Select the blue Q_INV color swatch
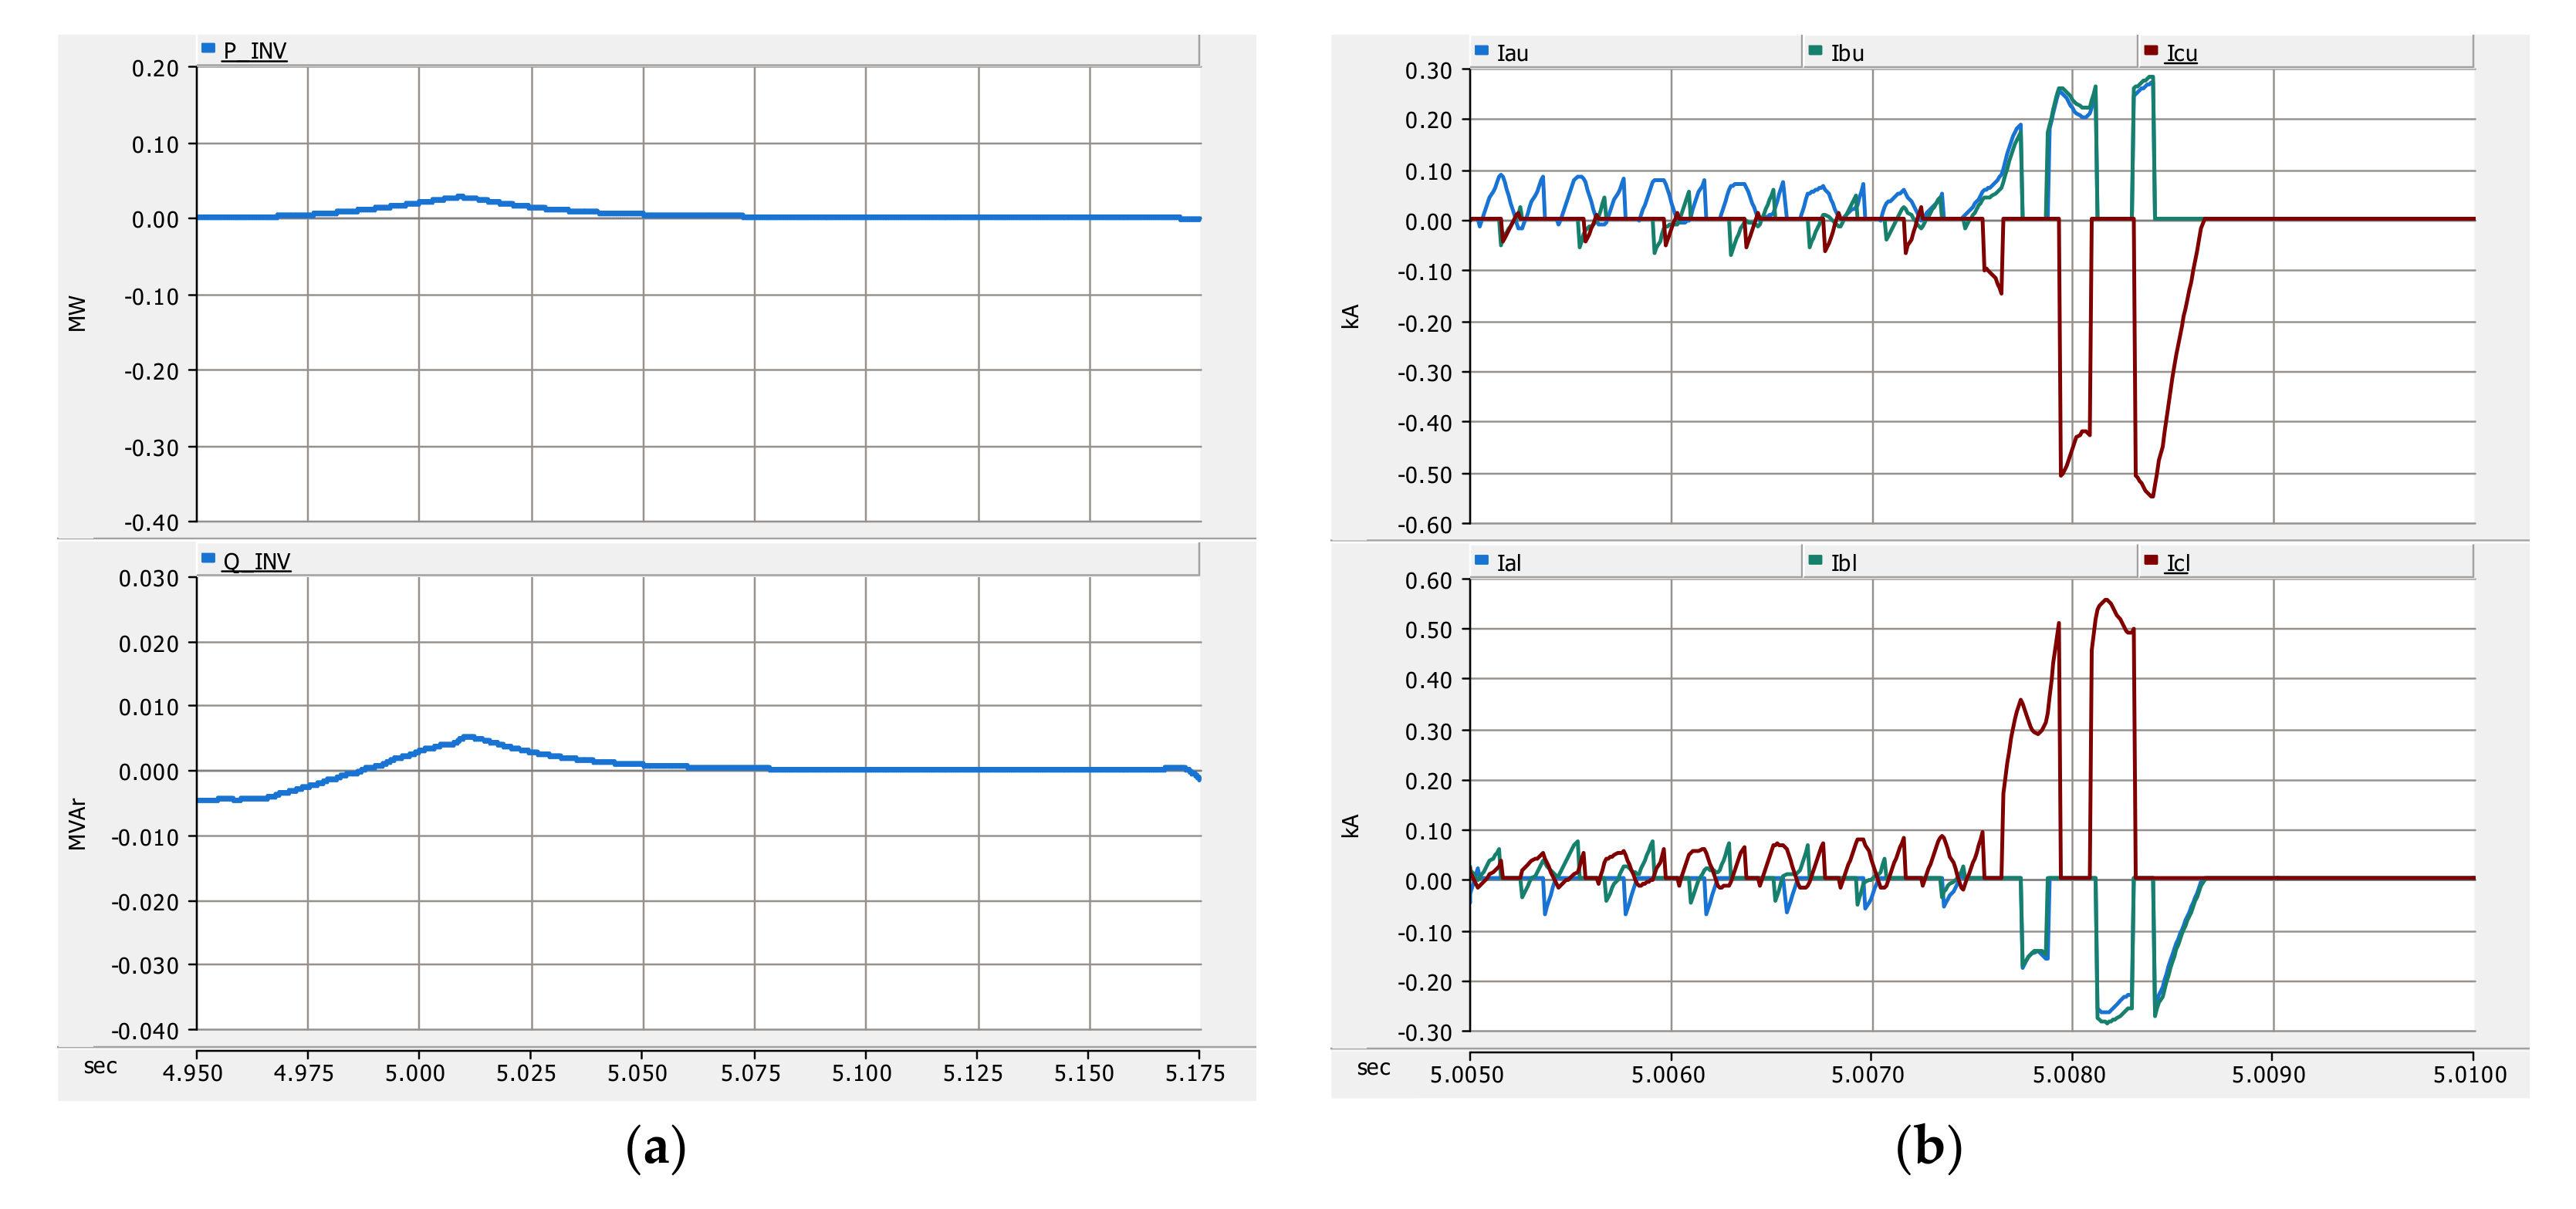Image resolution: width=2576 pixels, height=1209 pixels. click(208, 558)
